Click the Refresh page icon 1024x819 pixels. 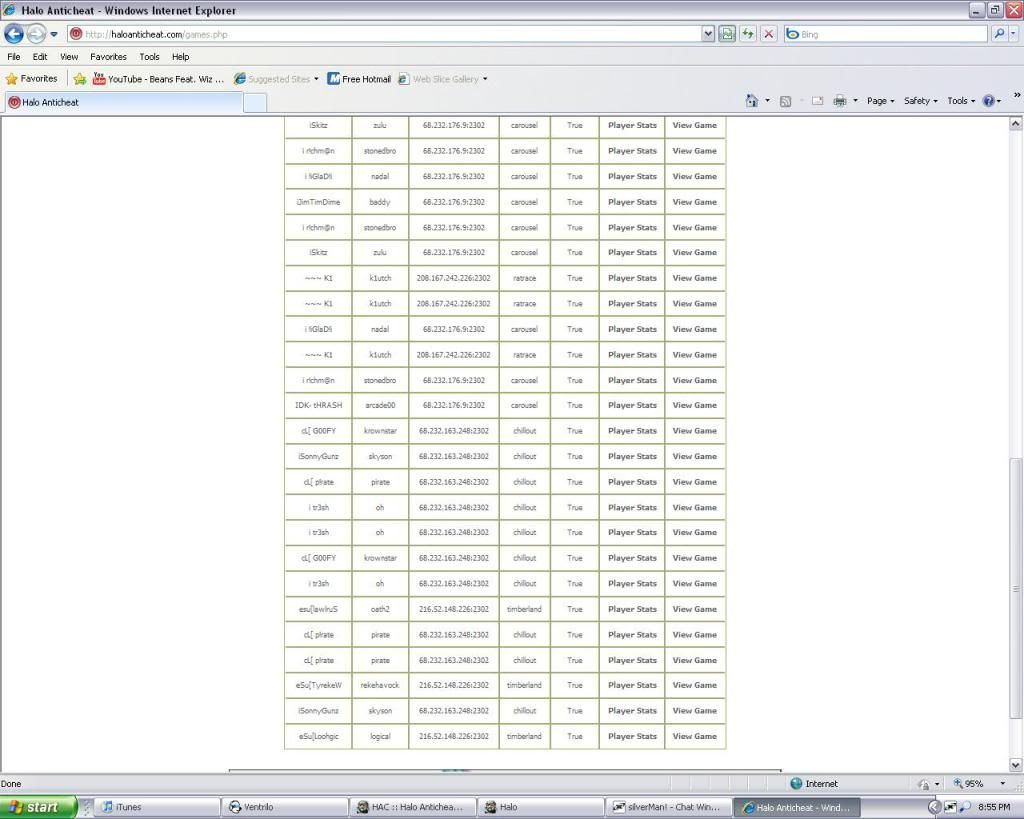748,34
